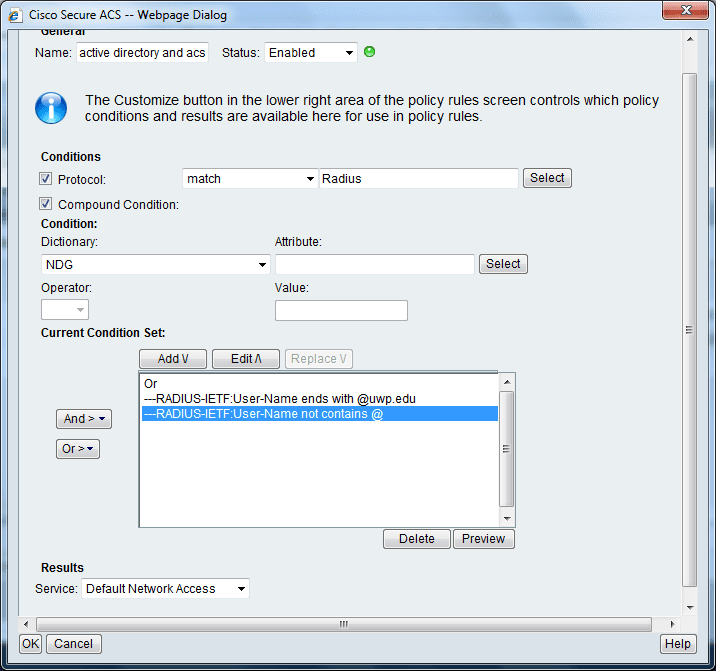Click condition list scroll up arrow
This screenshot has height=671, width=716.
point(507,382)
